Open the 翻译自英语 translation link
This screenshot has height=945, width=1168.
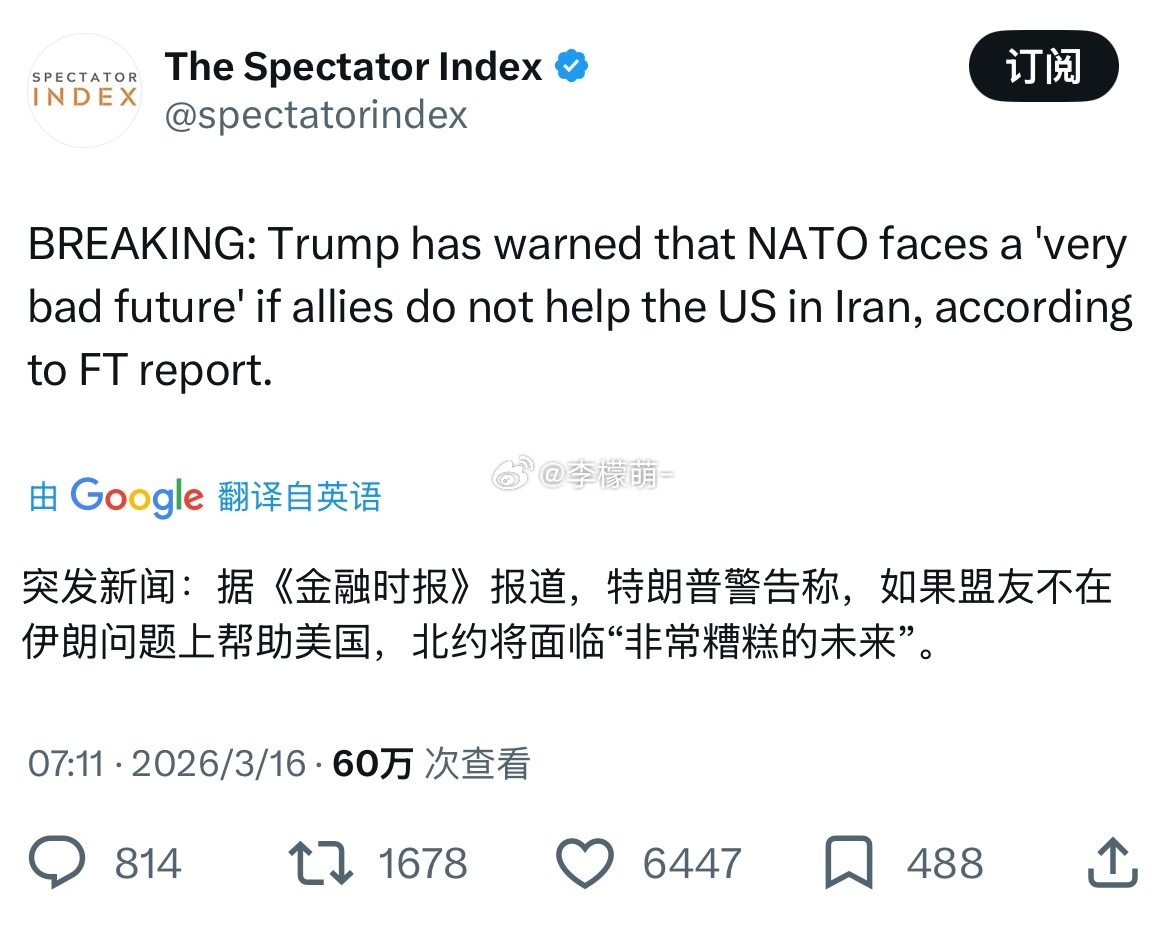coord(296,497)
